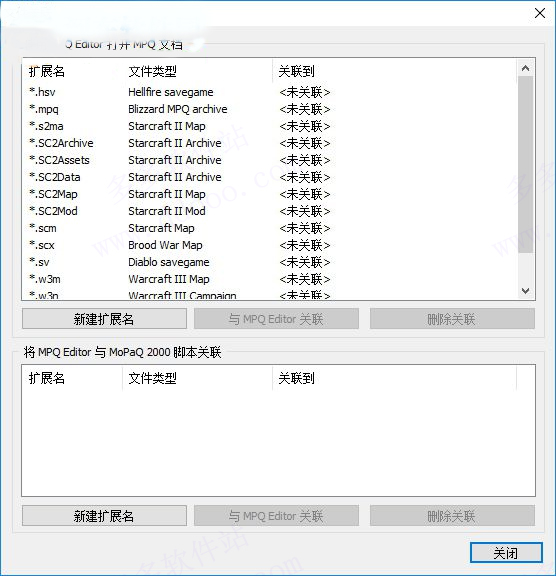Sort by the 扩展名 column header in top list
The width and height of the screenshot is (556, 576).
coord(73,71)
